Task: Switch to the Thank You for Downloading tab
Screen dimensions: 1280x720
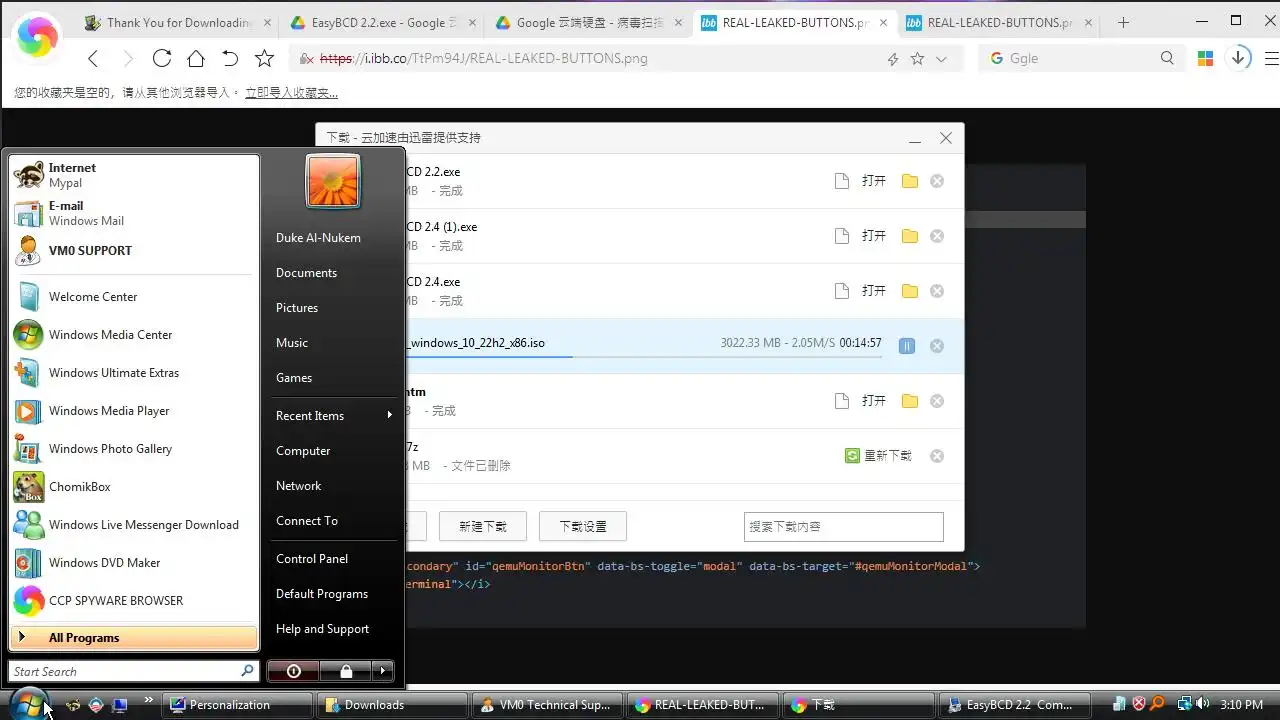Action: pos(179,22)
